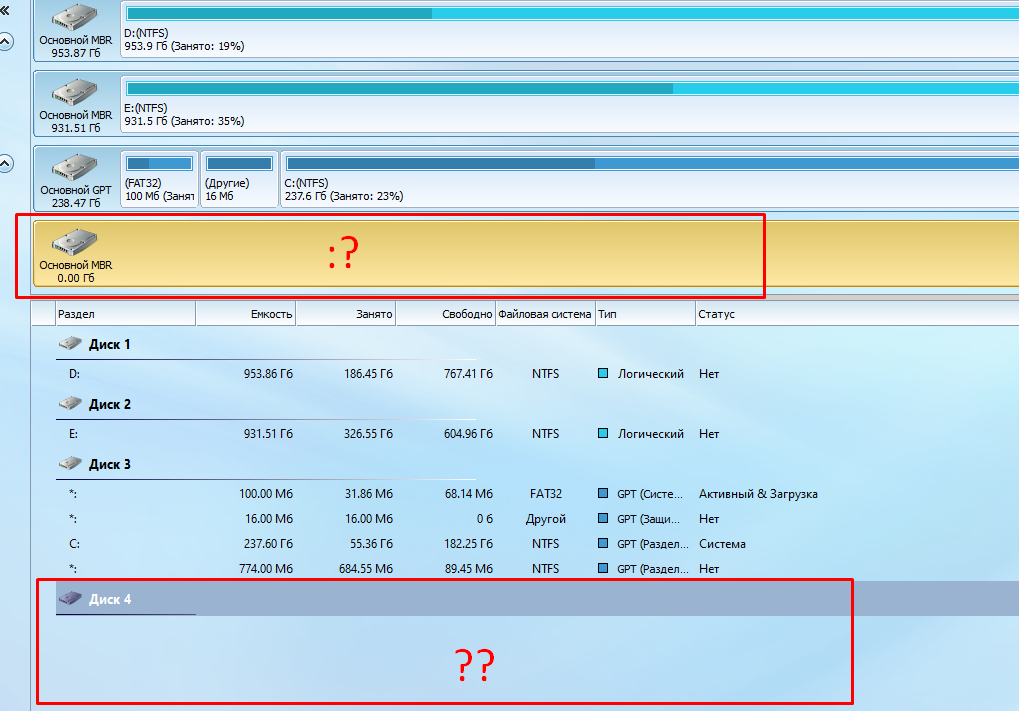Viewport: 1019px width, 711px height.
Task: Select the (Другие) 16 Мб partition block
Action: [x=240, y=179]
